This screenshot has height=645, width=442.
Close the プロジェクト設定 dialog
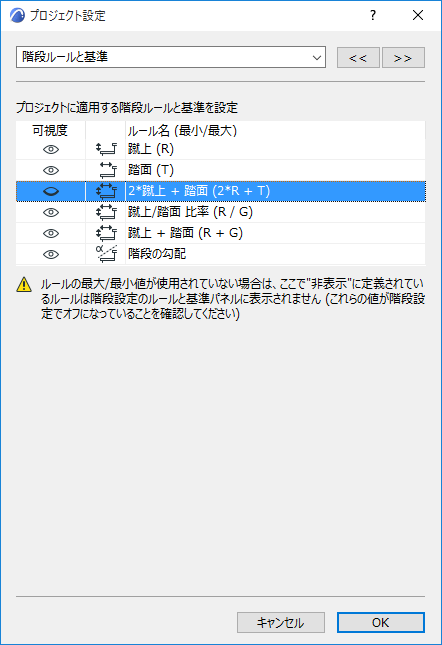pos(418,15)
